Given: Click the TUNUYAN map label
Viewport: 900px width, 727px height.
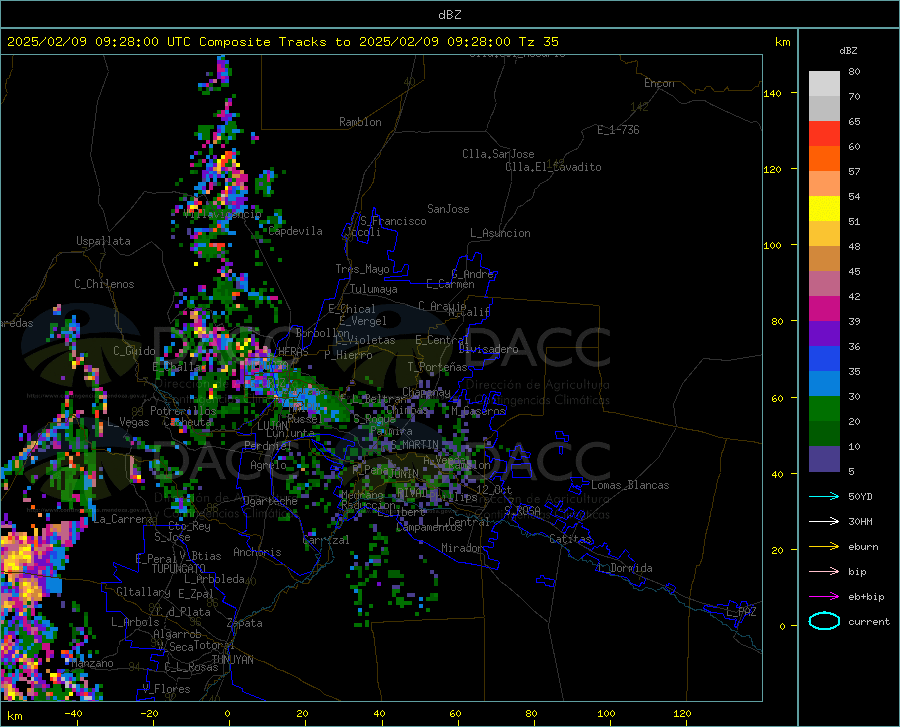Looking at the screenshot, I should click(x=232, y=660).
